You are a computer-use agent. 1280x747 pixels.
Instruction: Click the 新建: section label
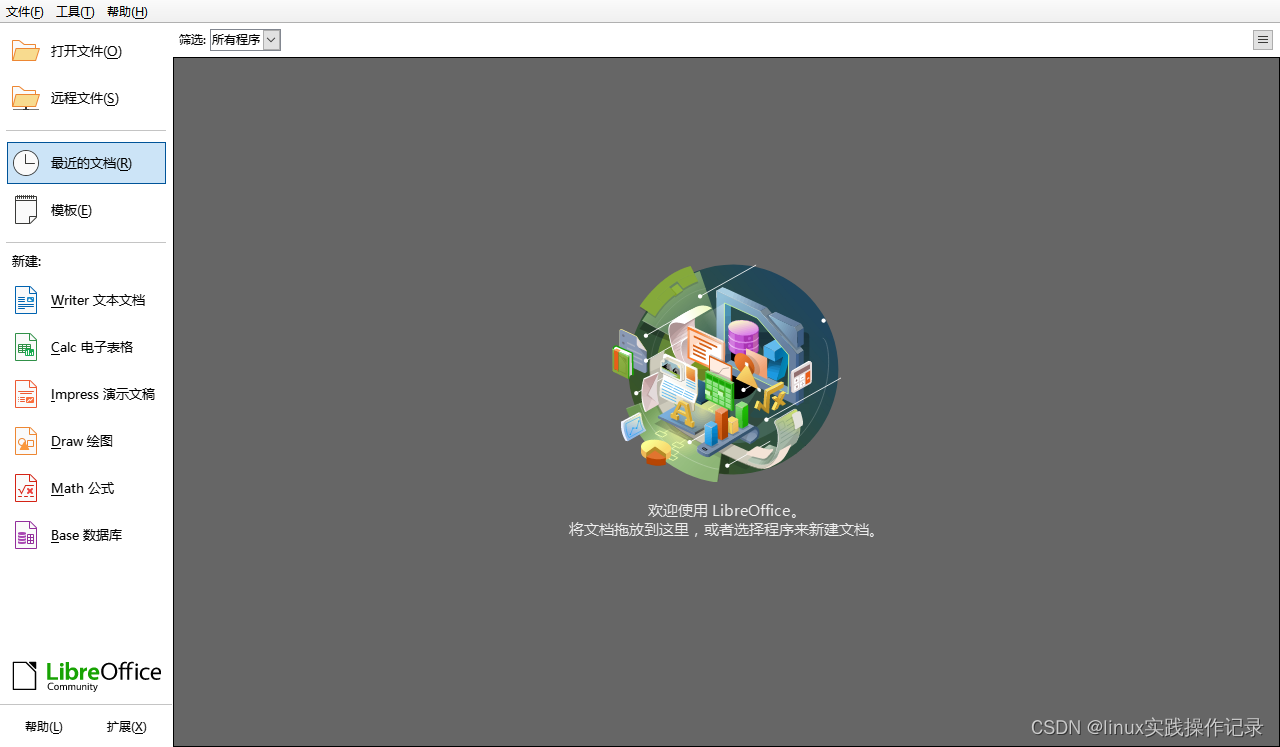[26, 261]
